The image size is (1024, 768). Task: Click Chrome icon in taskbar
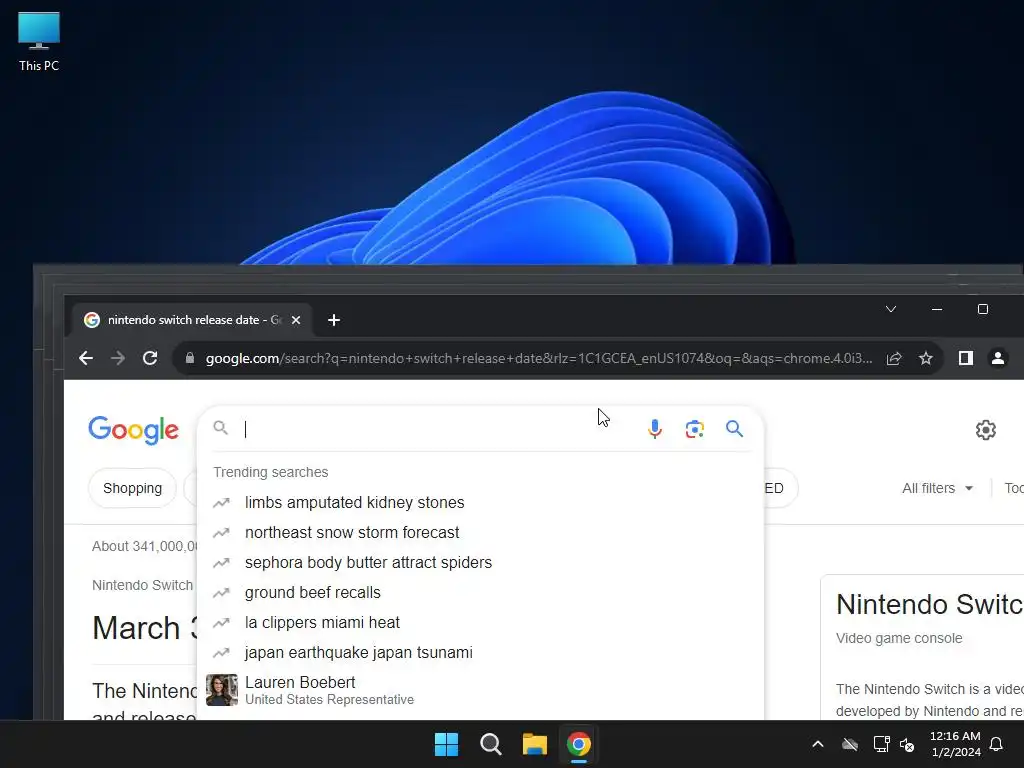point(579,744)
